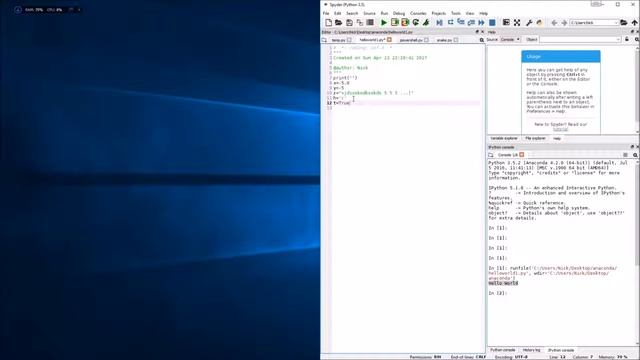Screen dimensions: 640x360
Task: Click the Run selection icon
Action: pos(426,23)
